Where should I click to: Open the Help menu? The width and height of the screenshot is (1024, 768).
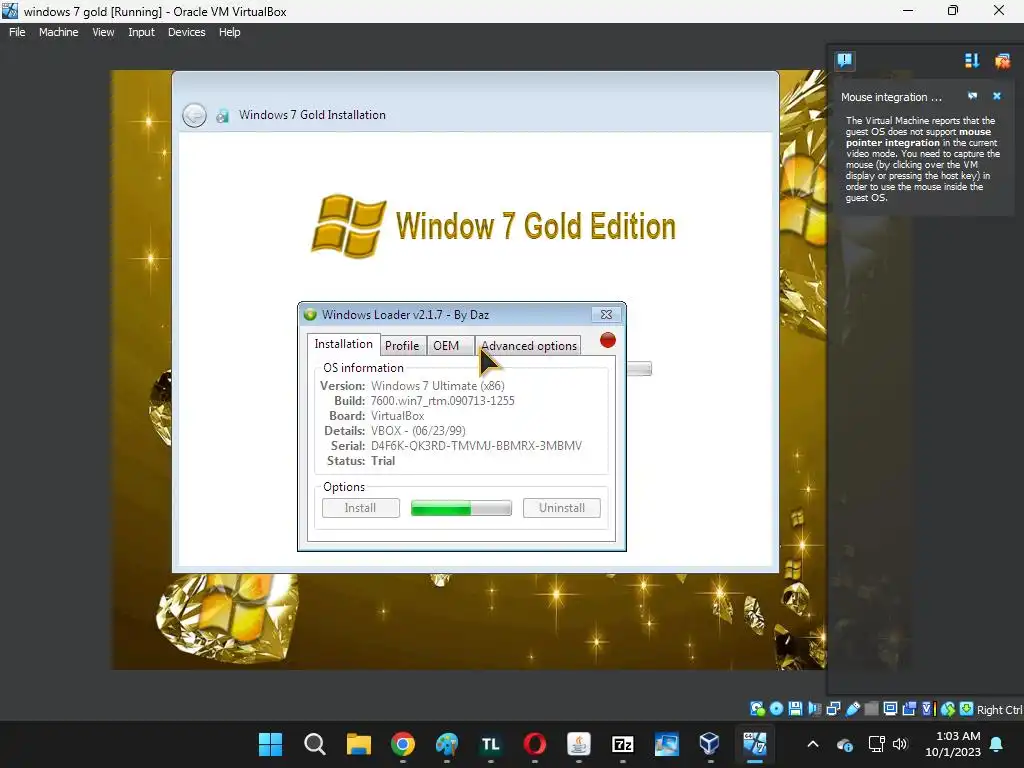[229, 32]
